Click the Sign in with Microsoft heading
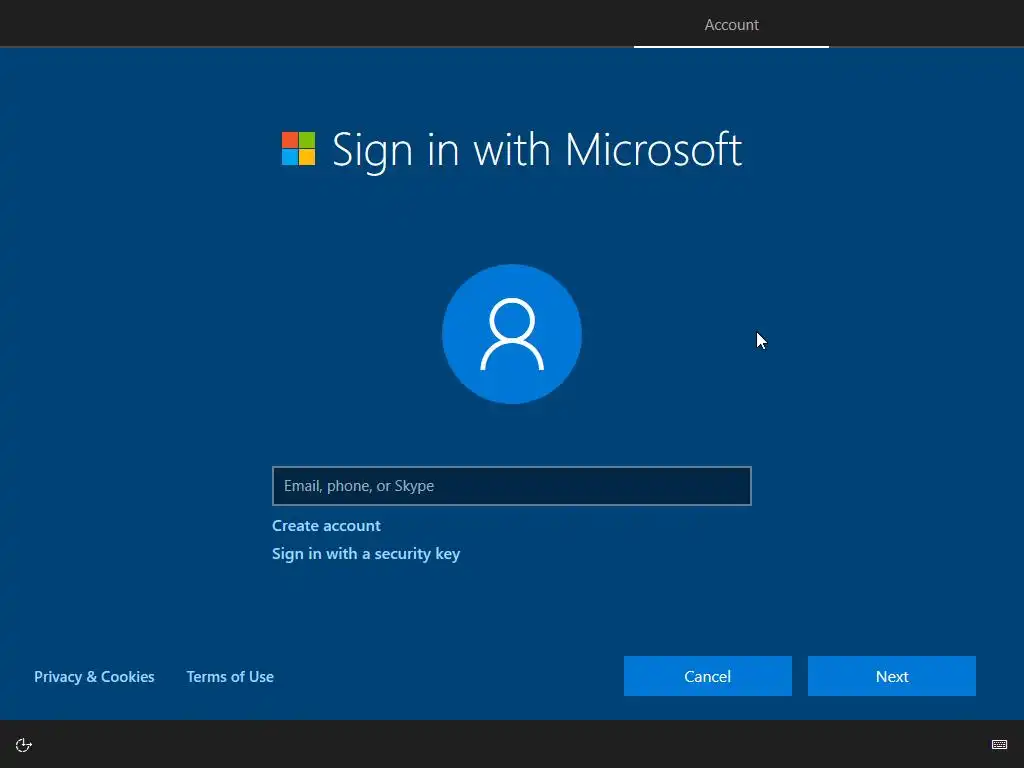The width and height of the screenshot is (1024, 768). (x=537, y=150)
